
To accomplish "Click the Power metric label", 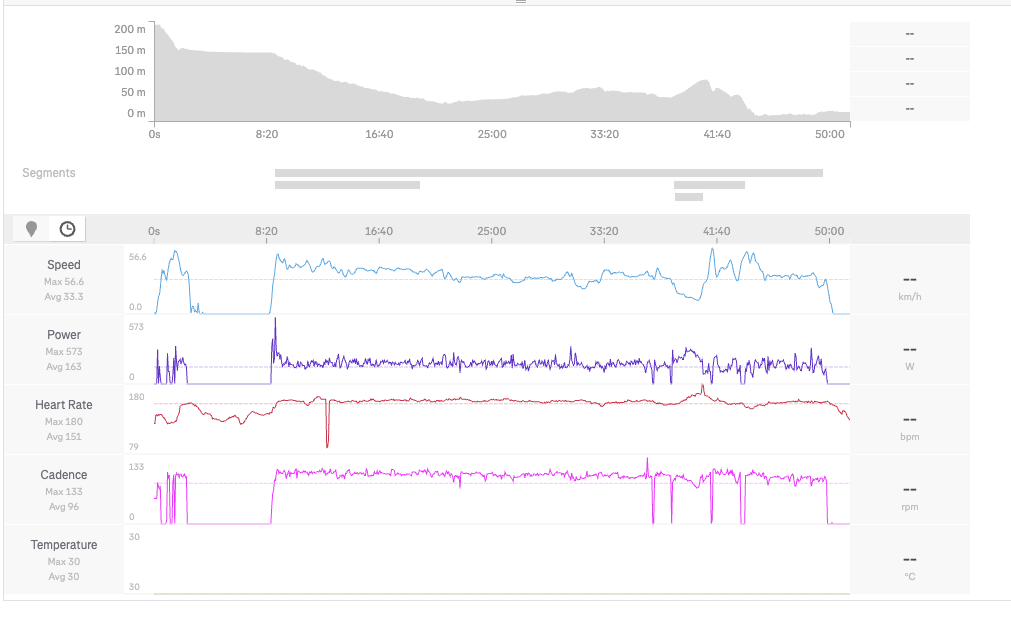I will pos(64,335).
